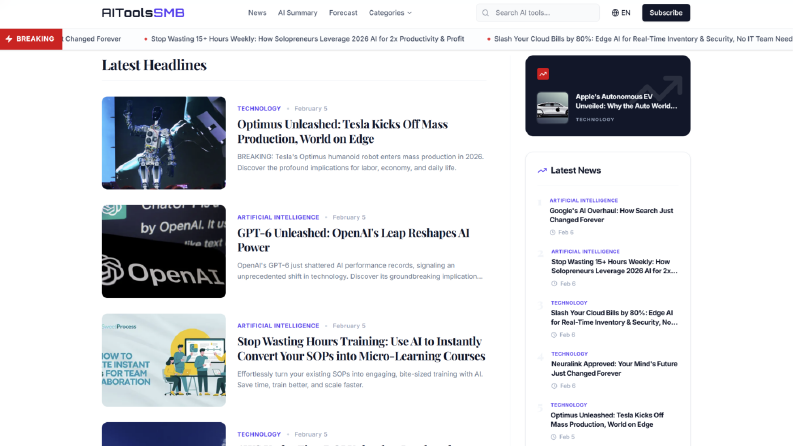Open the News menu item
The height and width of the screenshot is (446, 793).
point(257,13)
